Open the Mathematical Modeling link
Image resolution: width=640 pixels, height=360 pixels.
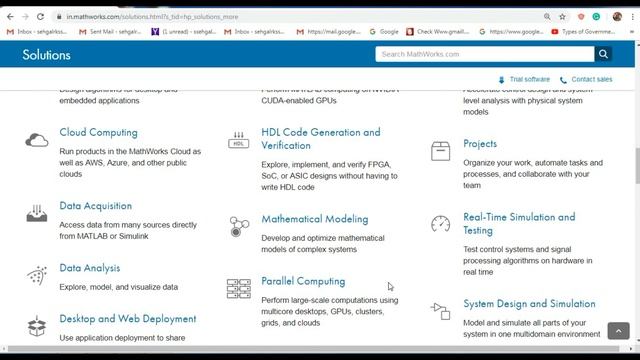(315, 219)
